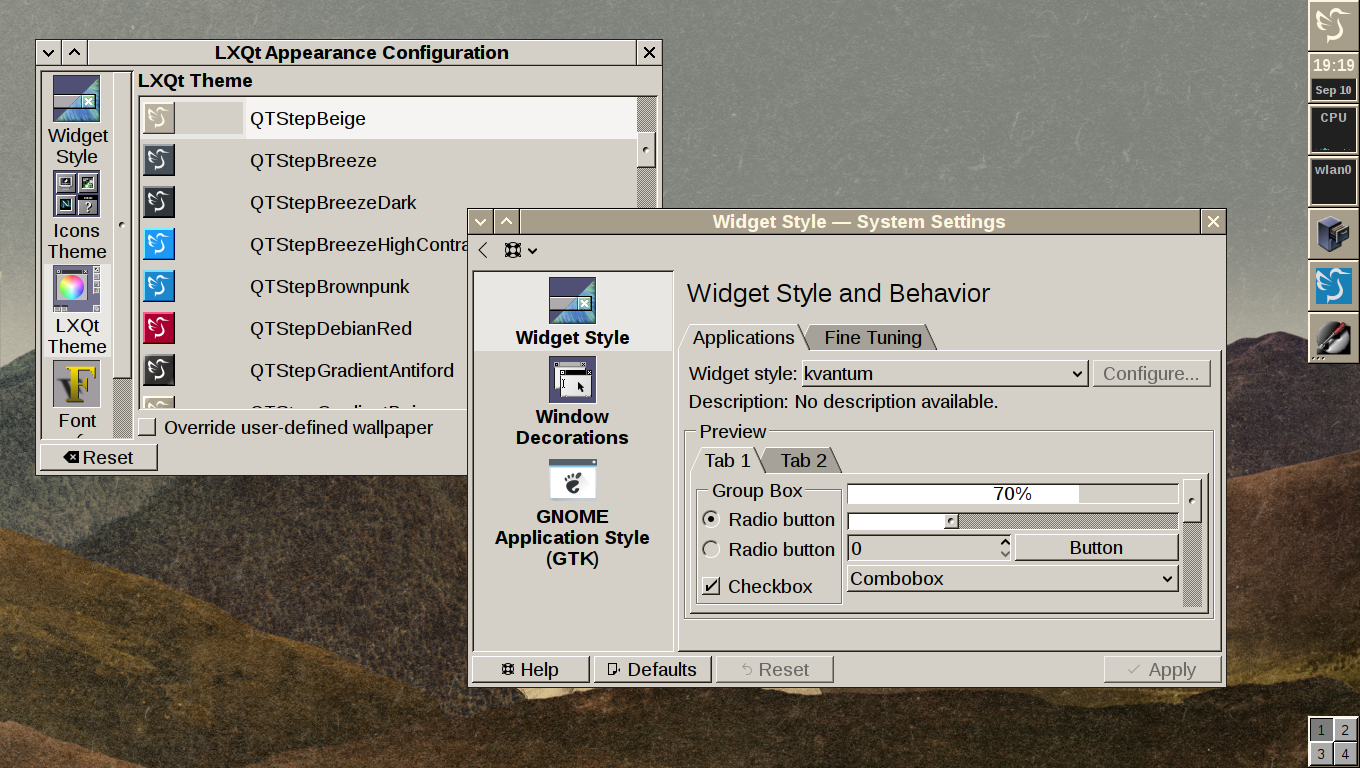
Task: Select the QTStepBrownpunk theme name
Action: tap(330, 286)
